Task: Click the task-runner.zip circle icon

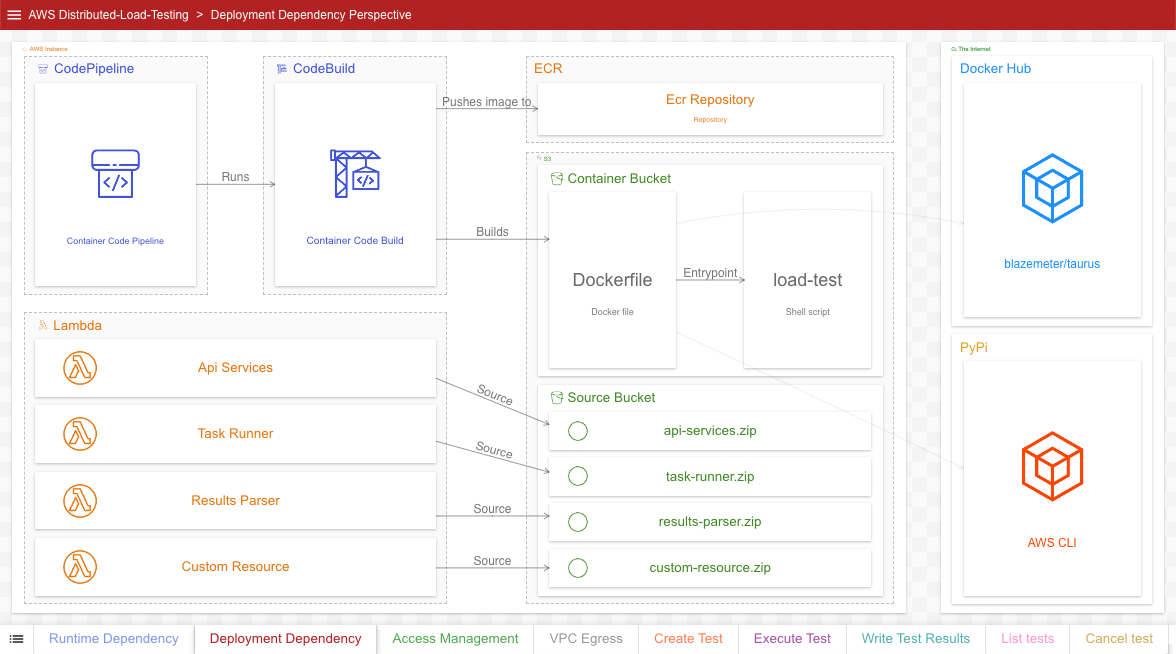Action: pyautogui.click(x=578, y=476)
